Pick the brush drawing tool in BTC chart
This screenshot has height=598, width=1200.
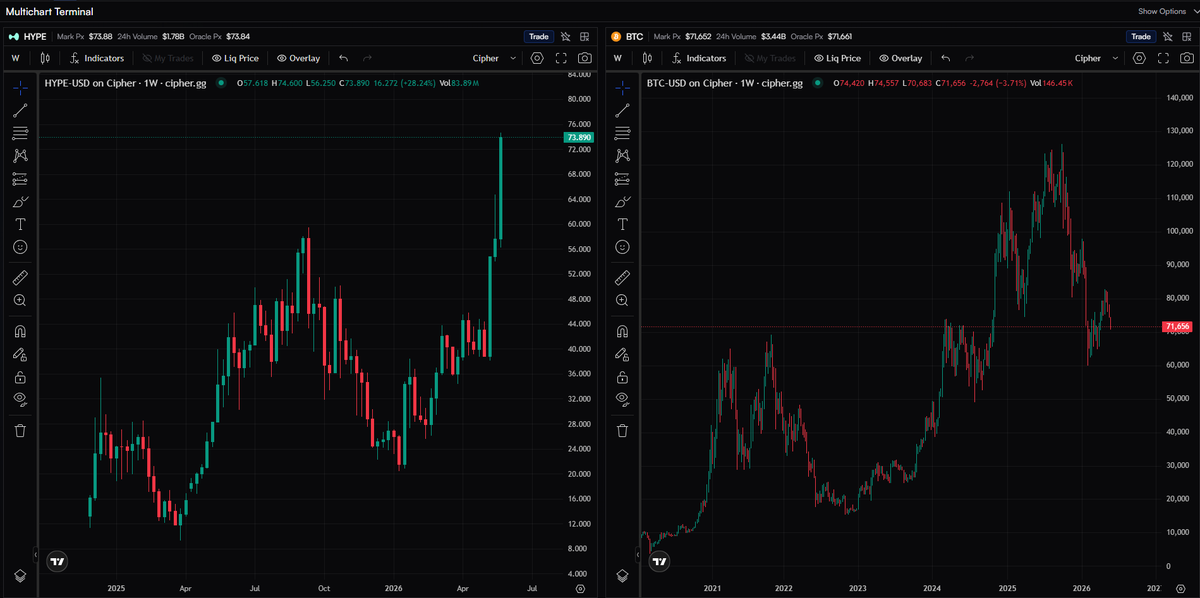click(622, 201)
